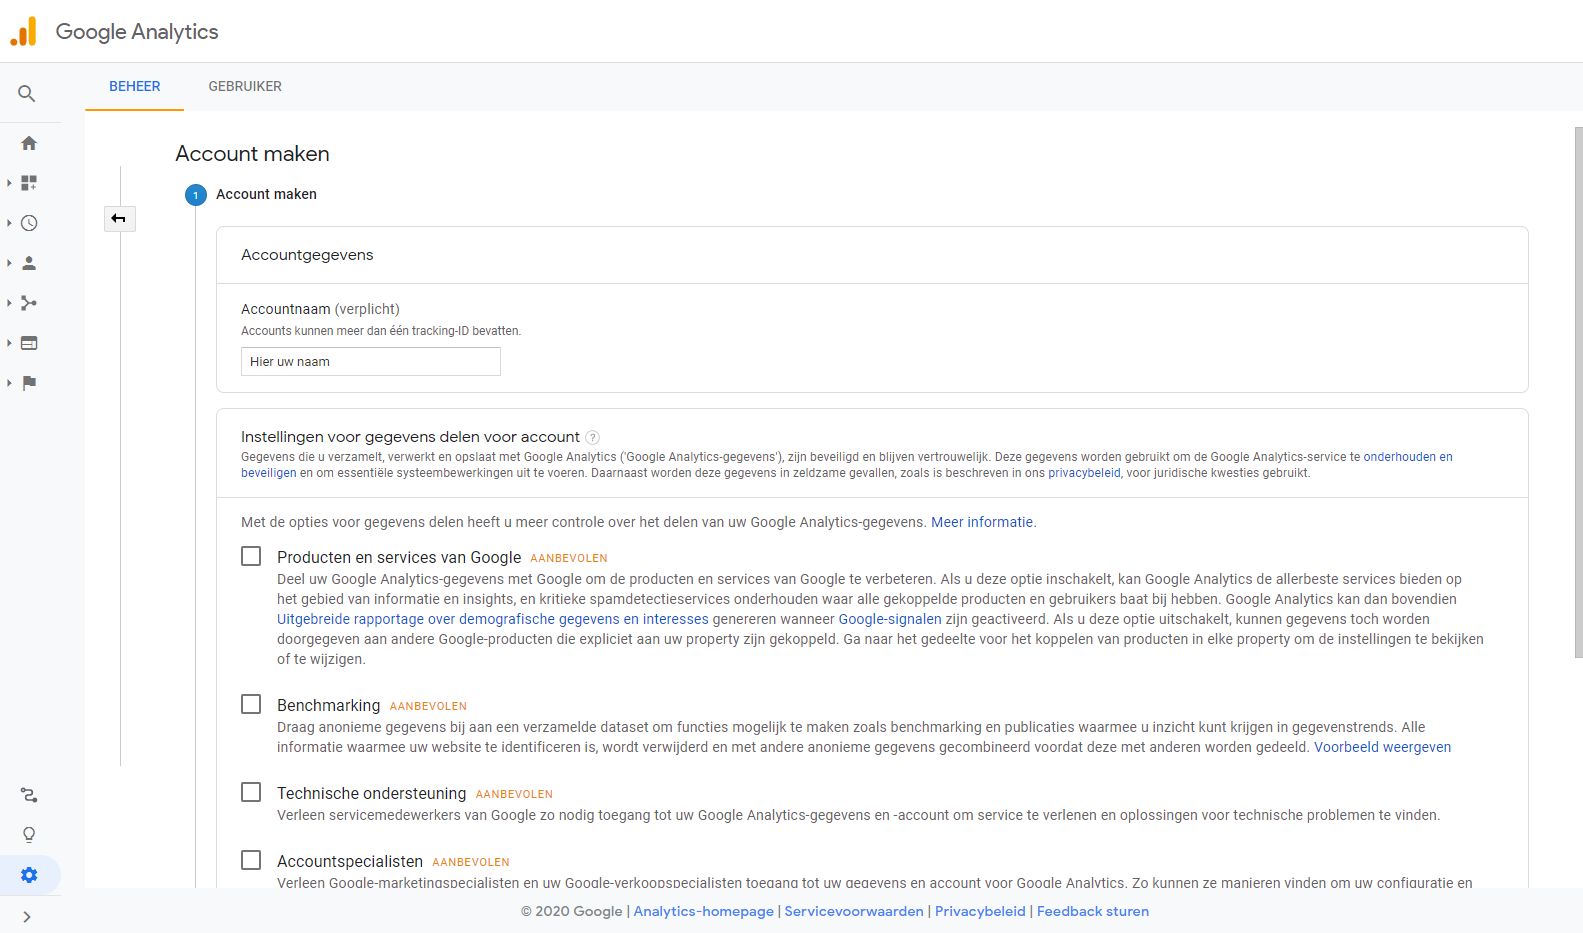Viewport: 1583px width, 933px height.
Task: Open the Home icon in sidebar
Action: (29, 143)
